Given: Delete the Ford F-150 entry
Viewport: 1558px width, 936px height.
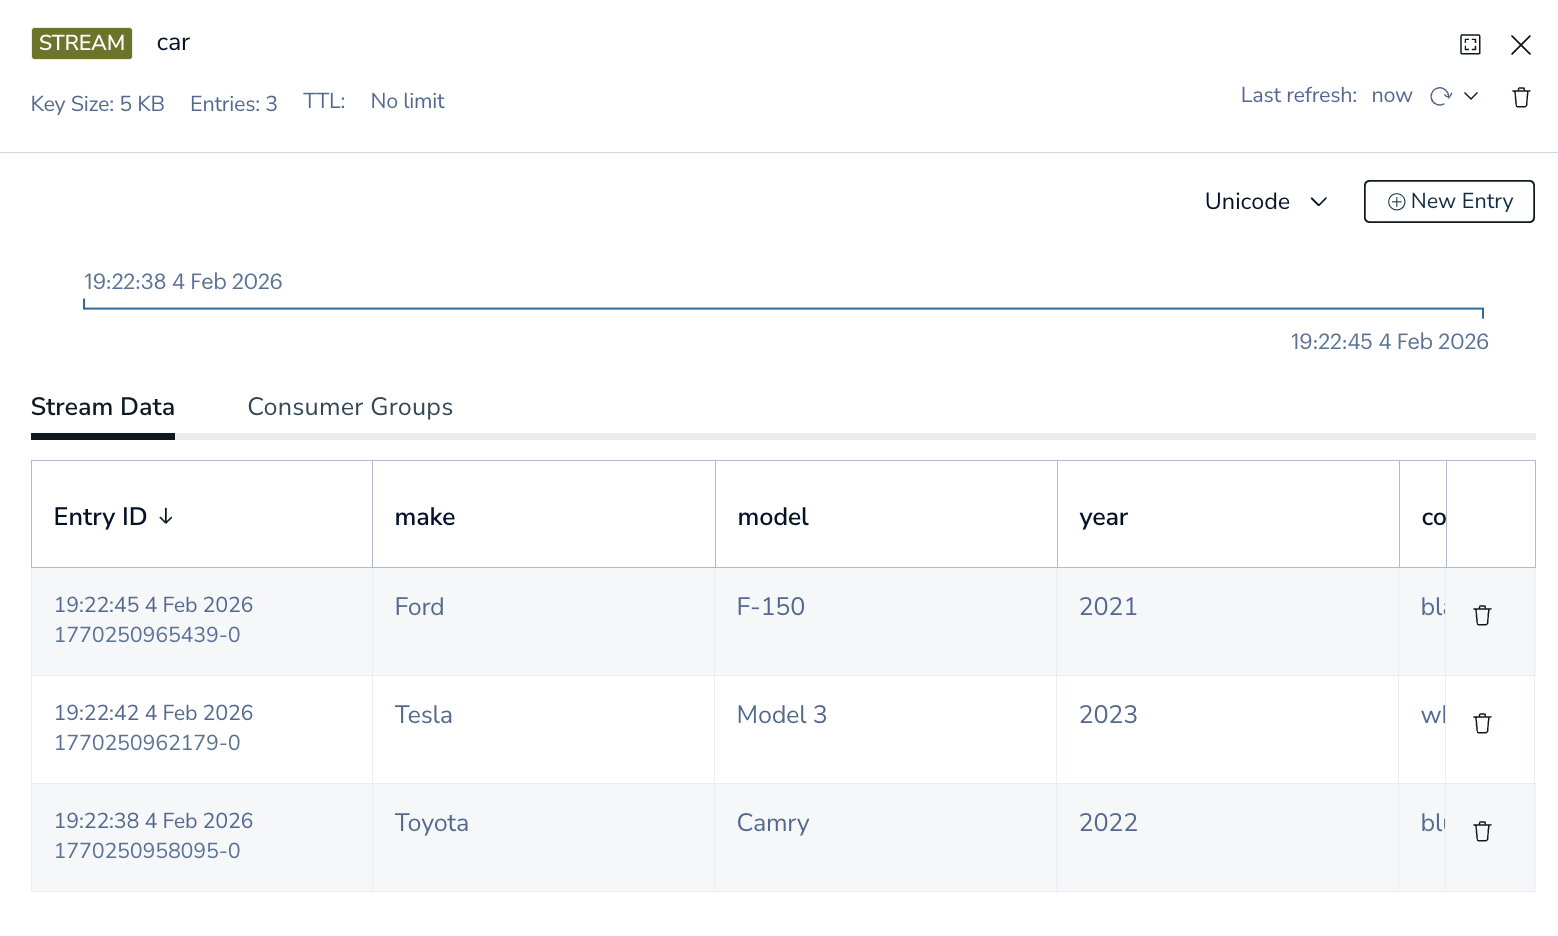Looking at the screenshot, I should coord(1482,615).
